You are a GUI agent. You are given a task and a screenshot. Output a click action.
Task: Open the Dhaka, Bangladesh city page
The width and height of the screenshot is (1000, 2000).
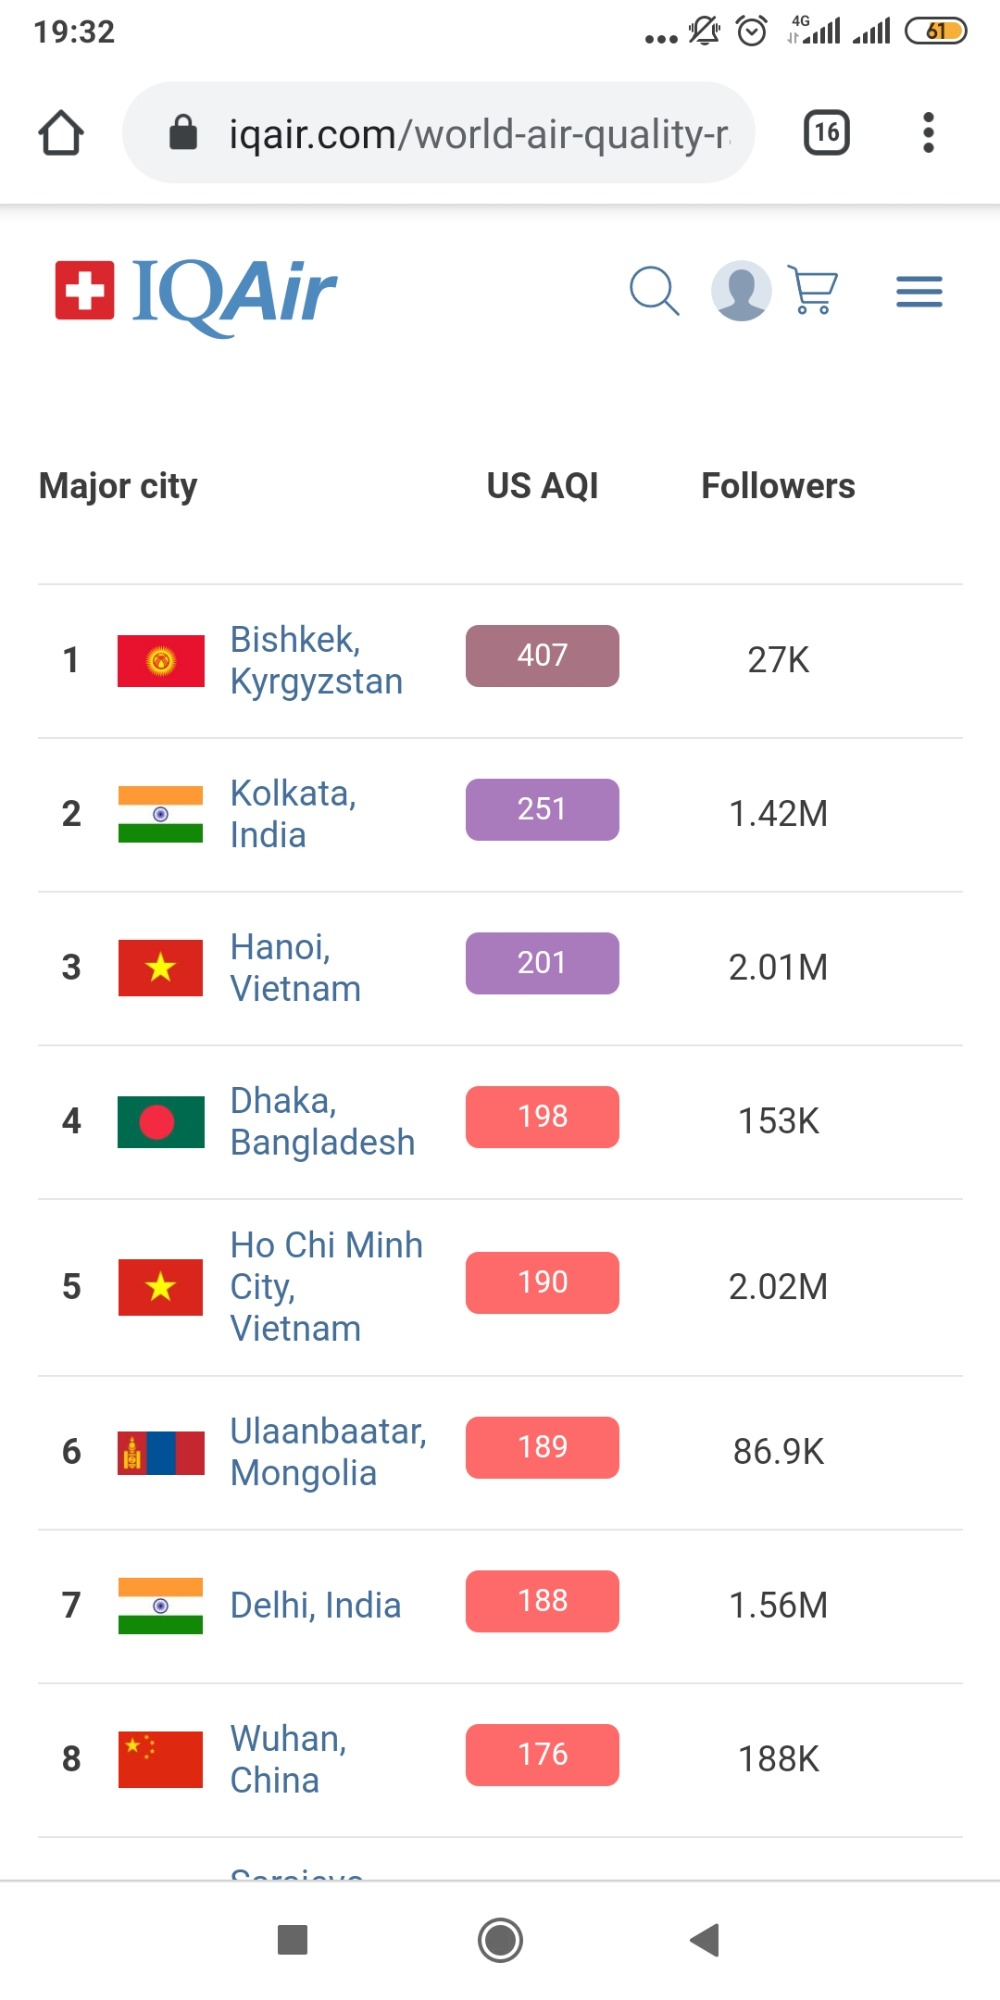pos(321,1121)
